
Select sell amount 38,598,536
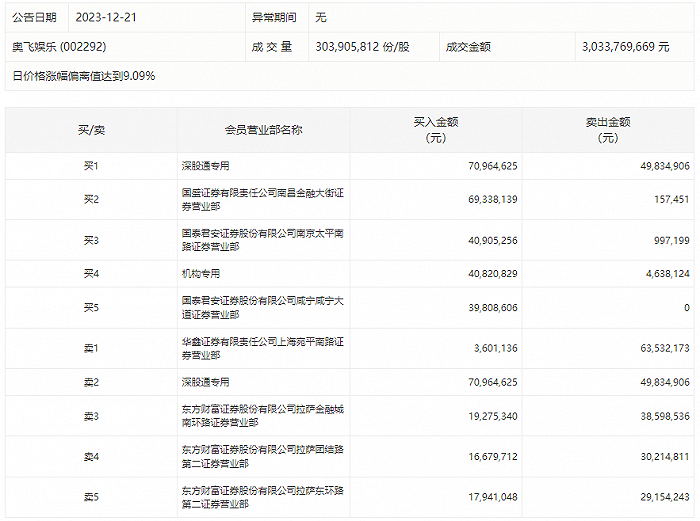pos(665,417)
